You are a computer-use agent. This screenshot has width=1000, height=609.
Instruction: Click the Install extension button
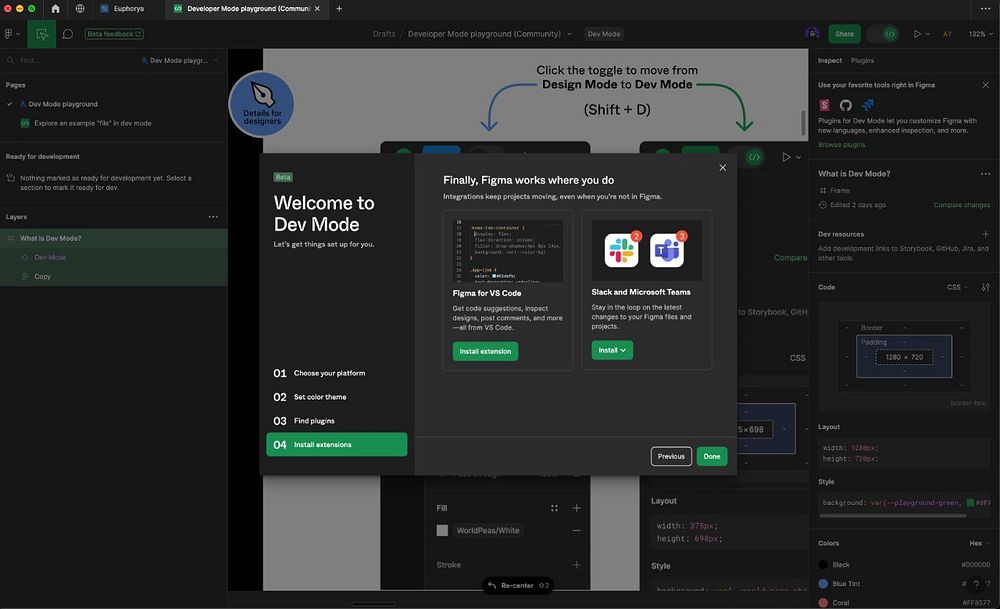pos(485,351)
